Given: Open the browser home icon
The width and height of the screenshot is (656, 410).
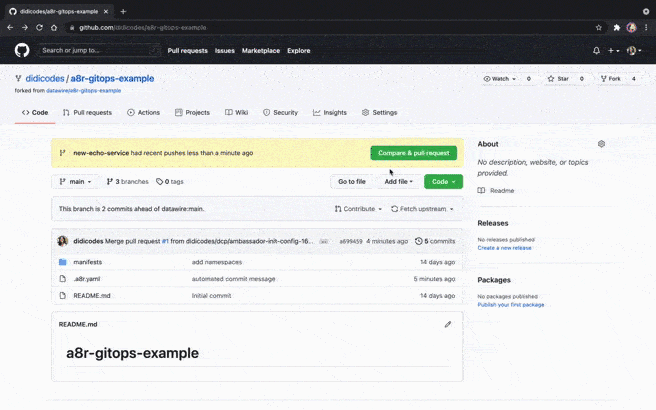Looking at the screenshot, I should point(54,28).
